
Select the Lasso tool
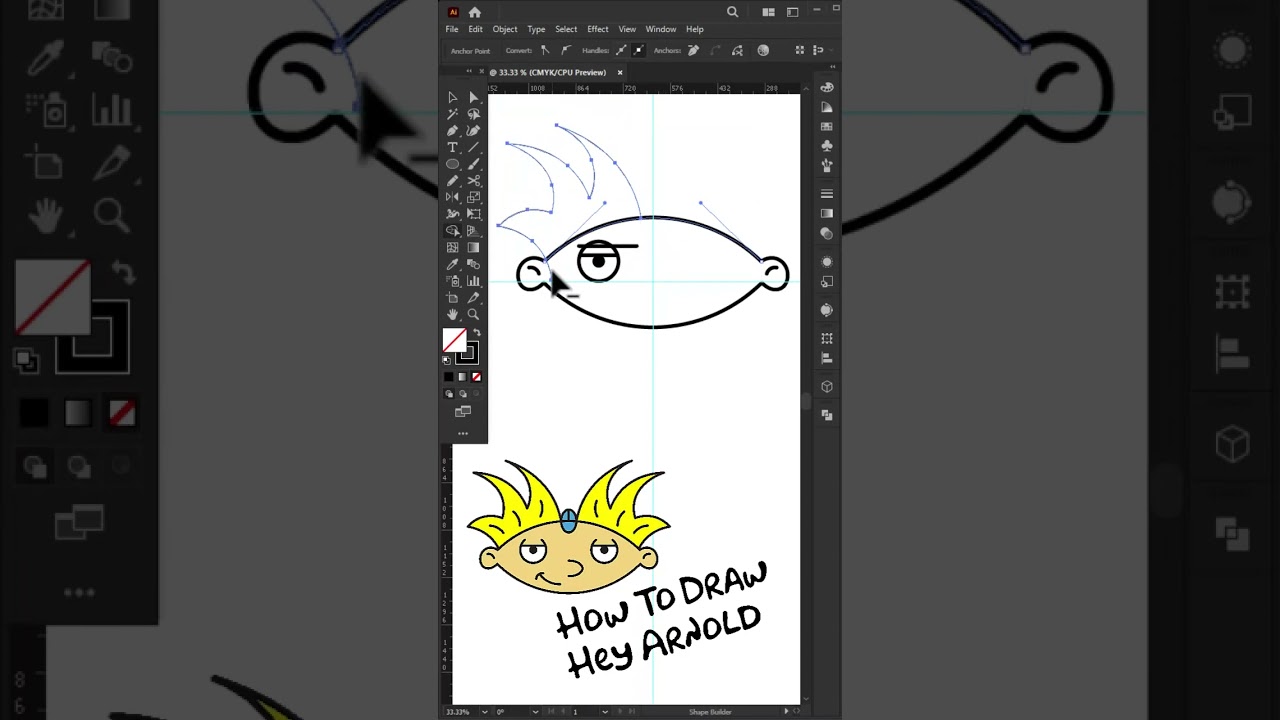473,114
